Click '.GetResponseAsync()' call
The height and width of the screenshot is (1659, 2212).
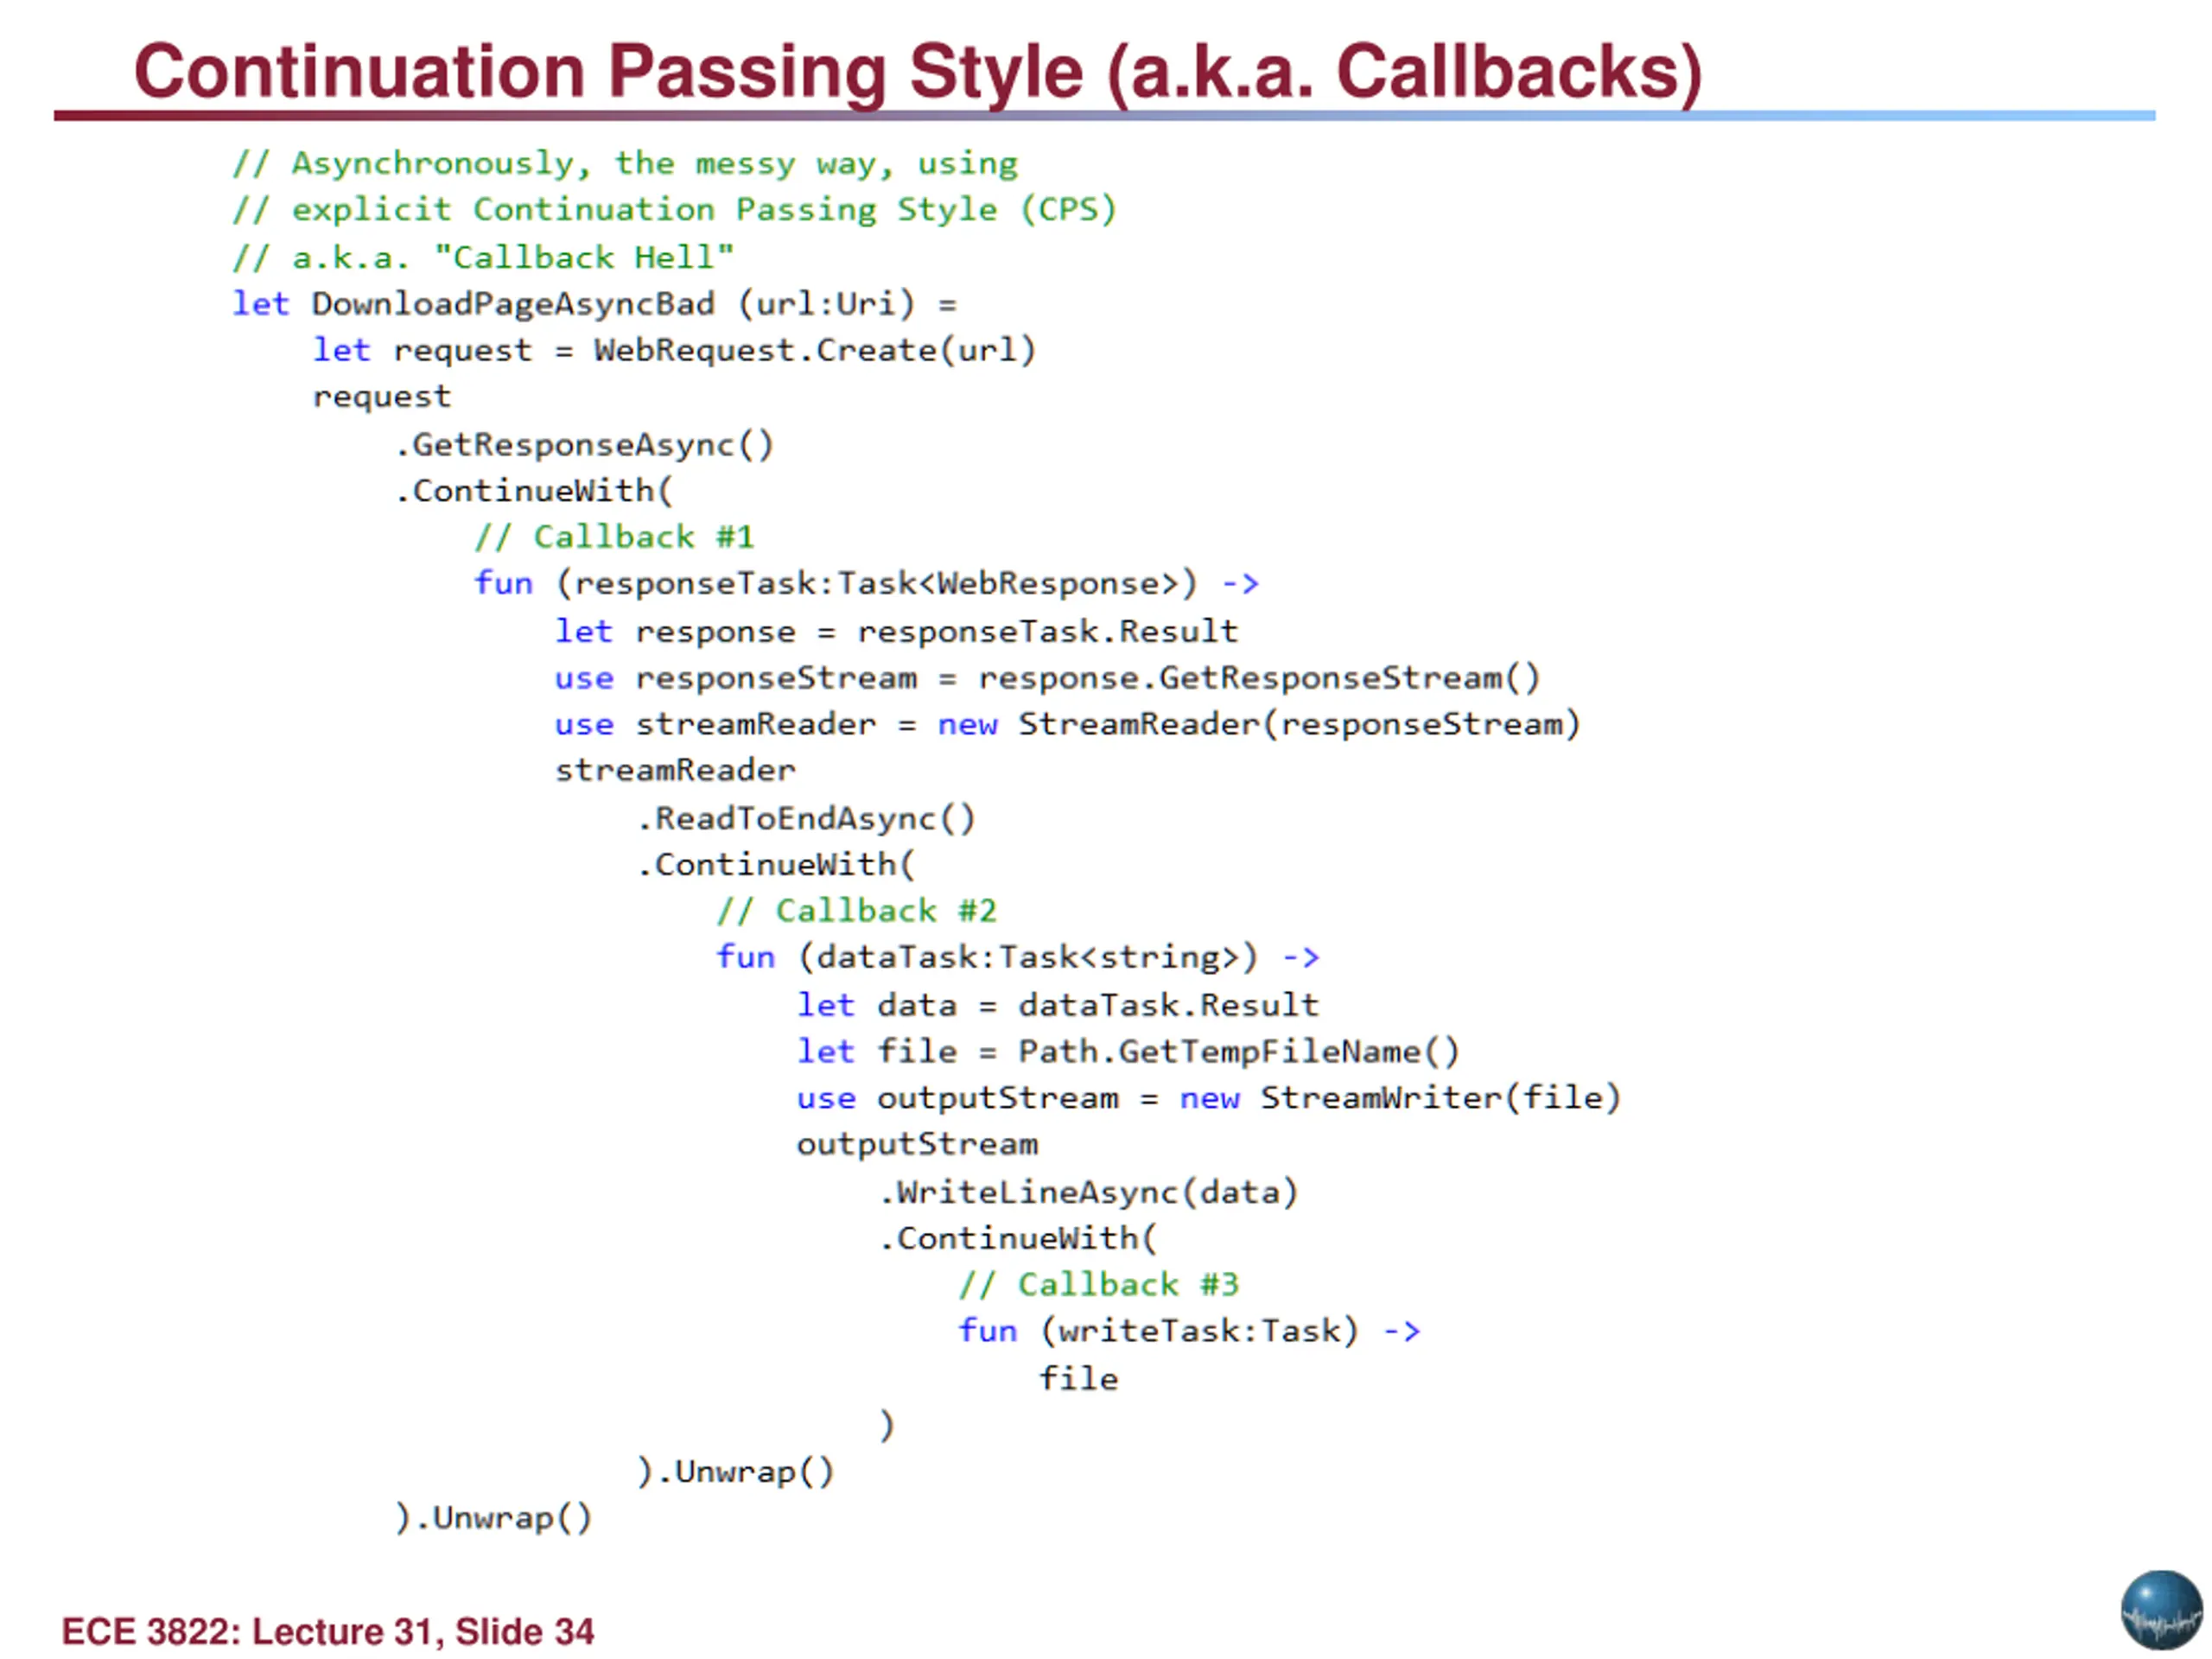point(584,444)
